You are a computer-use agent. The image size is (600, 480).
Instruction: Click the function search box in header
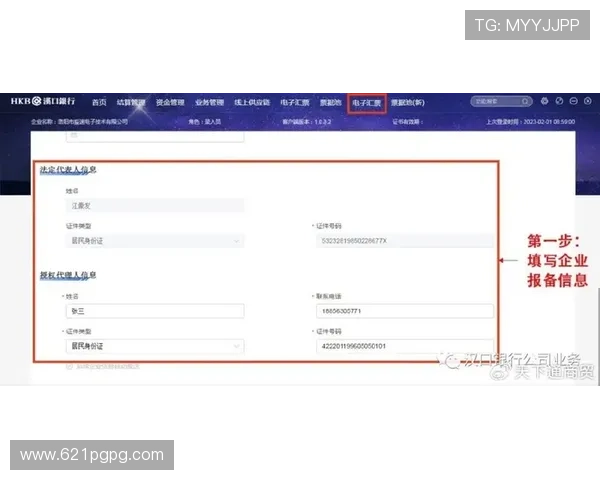click(501, 101)
